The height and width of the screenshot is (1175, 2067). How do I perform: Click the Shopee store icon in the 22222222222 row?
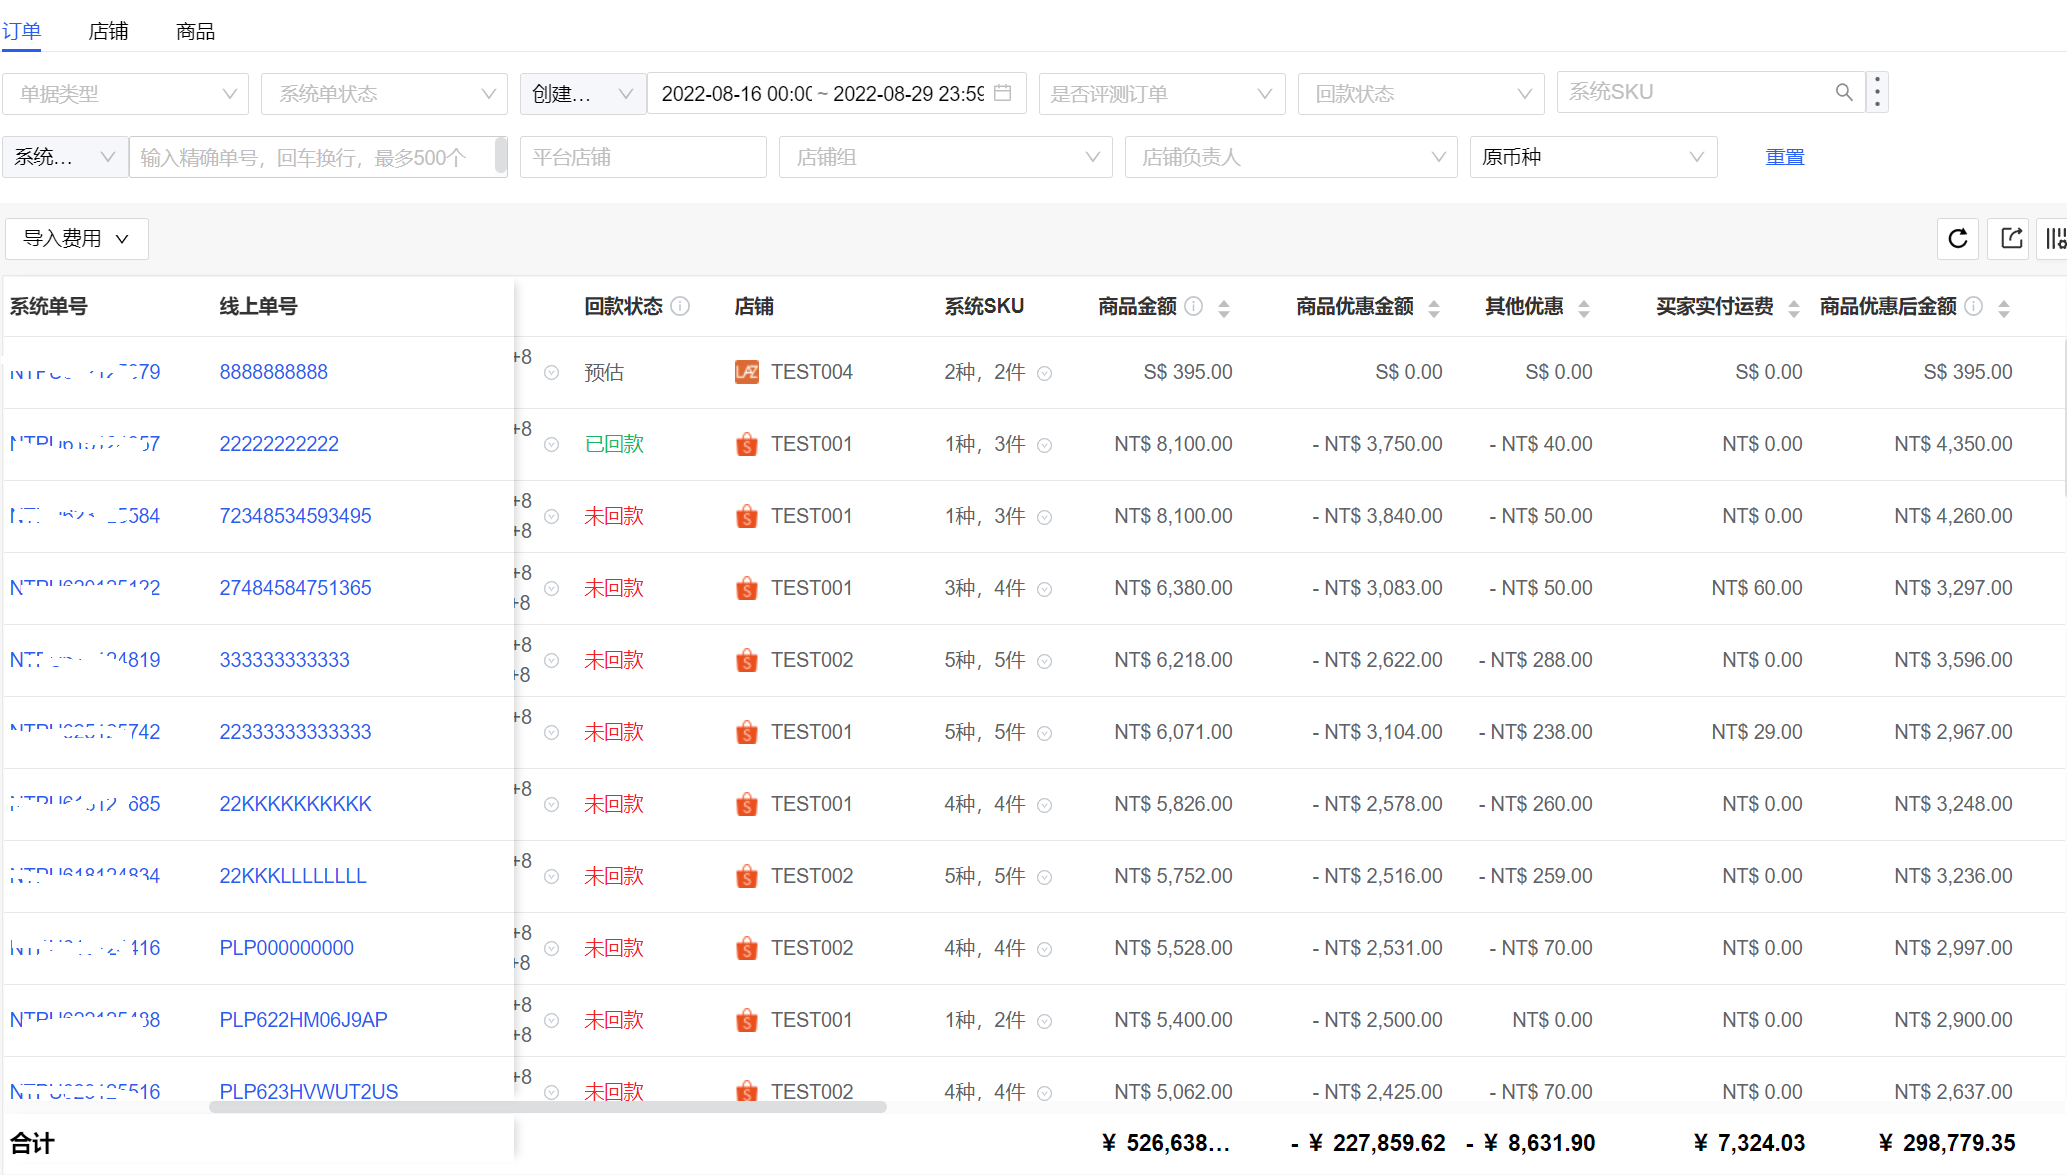click(747, 444)
